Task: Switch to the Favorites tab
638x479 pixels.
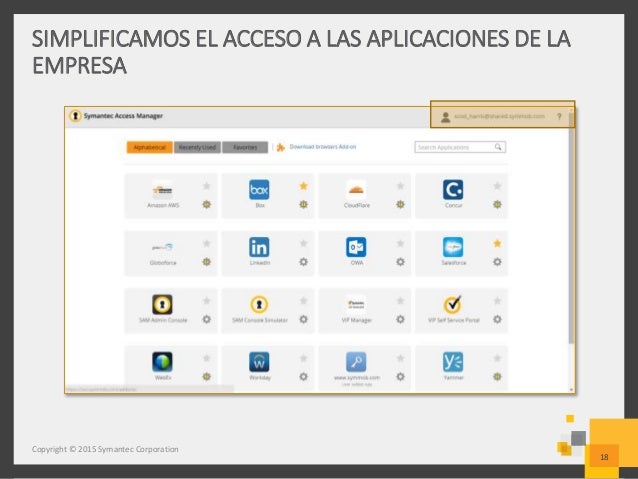Action: click(x=245, y=147)
